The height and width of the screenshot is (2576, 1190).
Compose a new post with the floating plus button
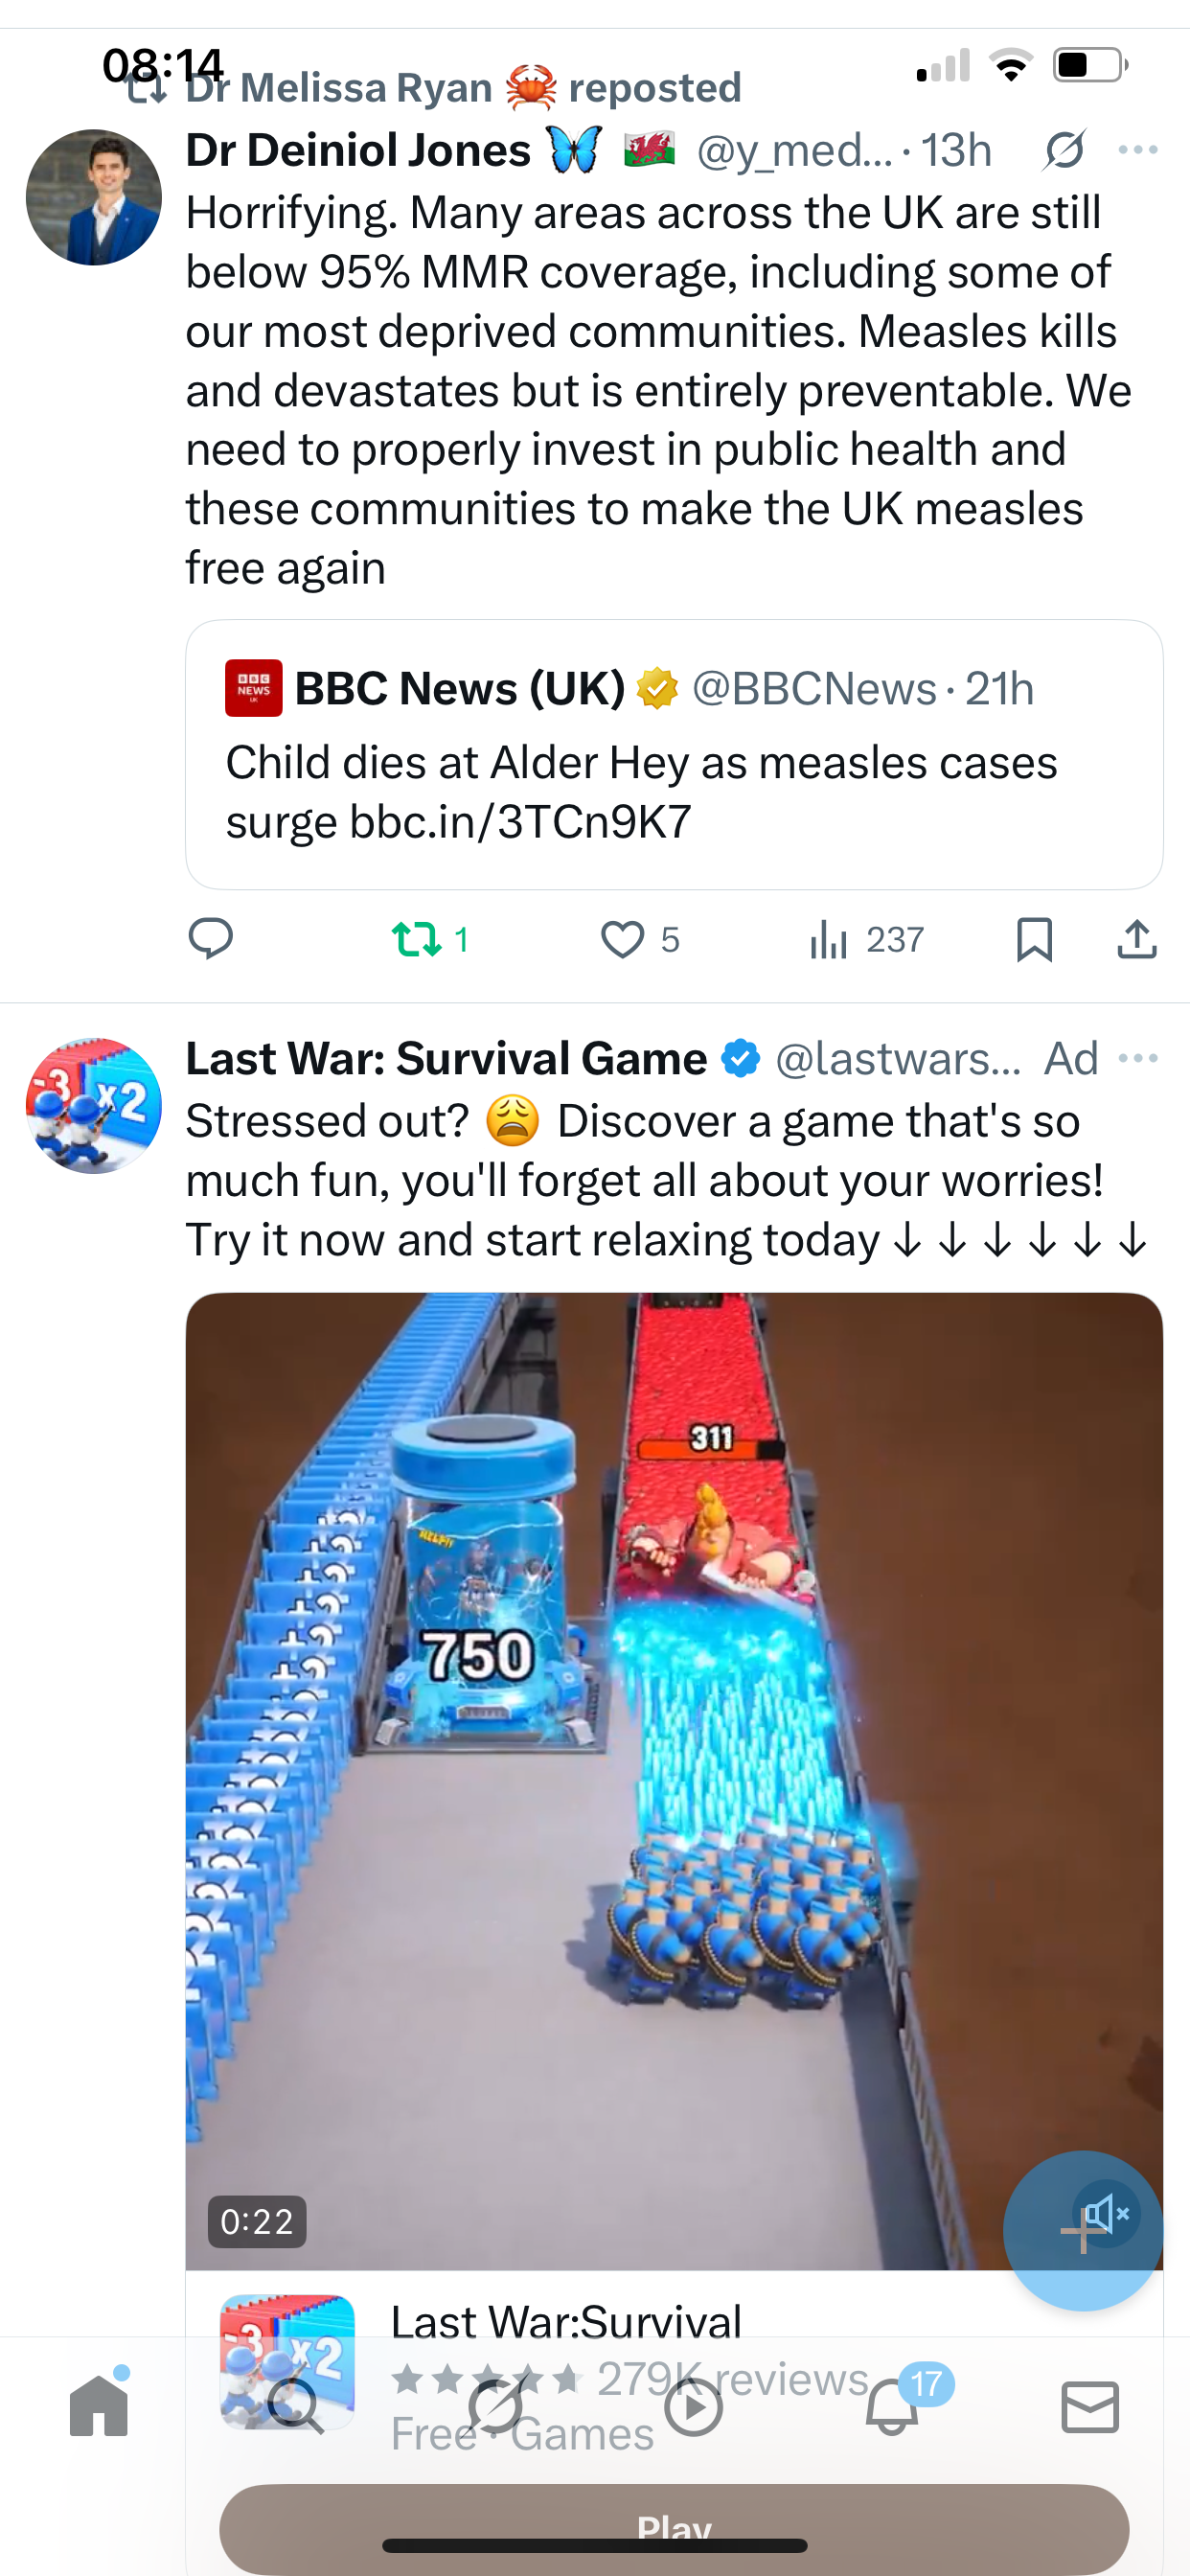(1082, 2230)
